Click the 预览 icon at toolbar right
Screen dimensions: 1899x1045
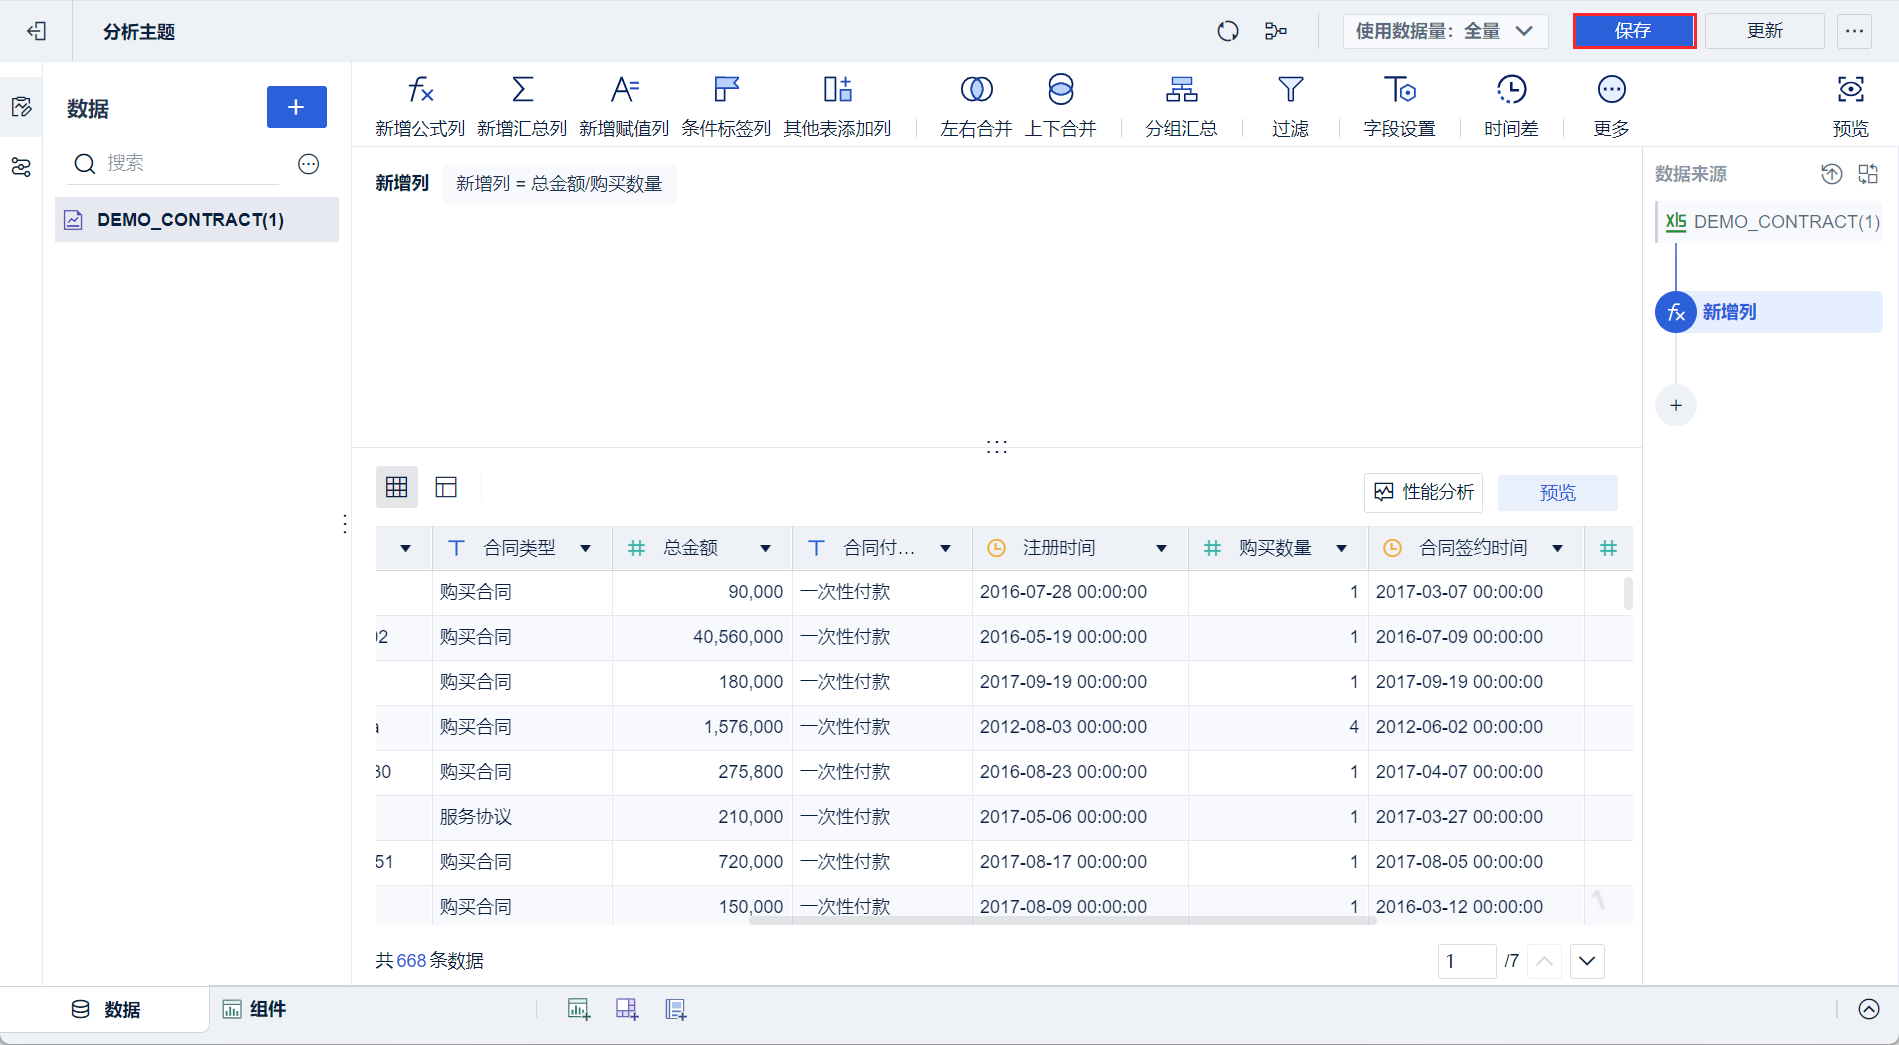pos(1851,106)
